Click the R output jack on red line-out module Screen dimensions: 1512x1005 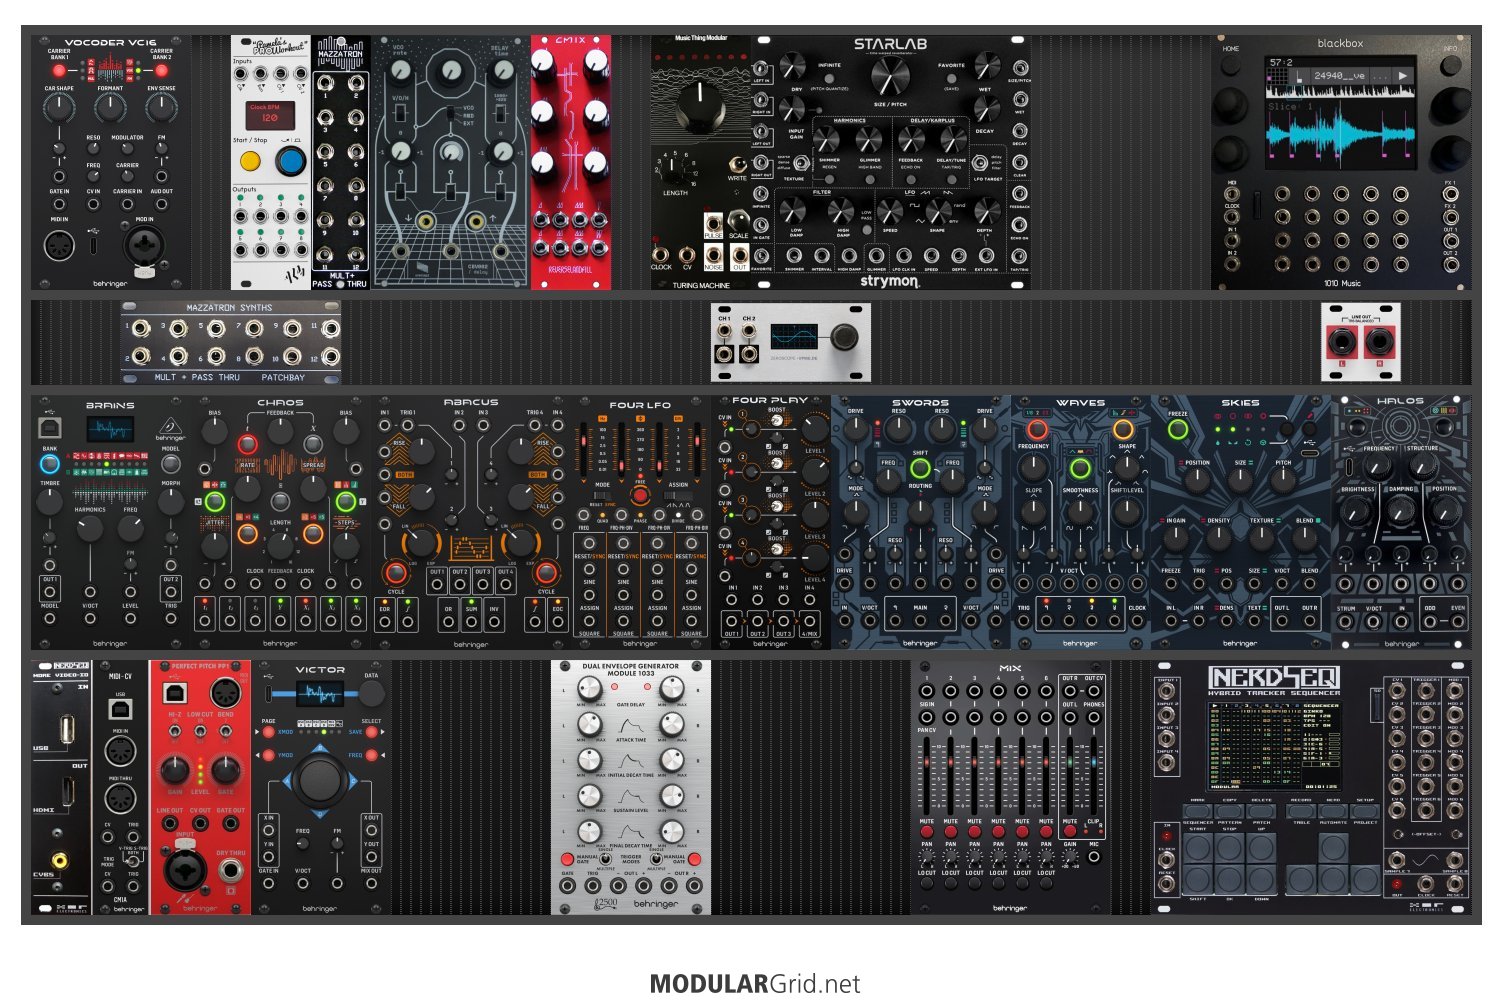point(1380,343)
